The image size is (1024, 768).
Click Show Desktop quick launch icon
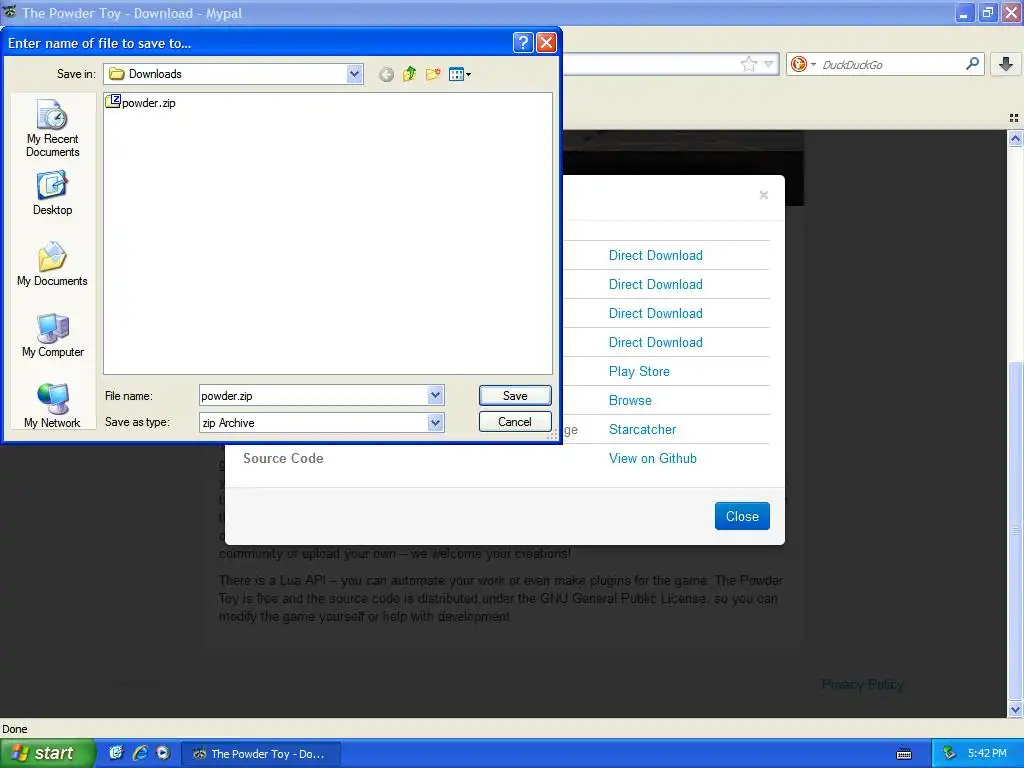point(116,753)
